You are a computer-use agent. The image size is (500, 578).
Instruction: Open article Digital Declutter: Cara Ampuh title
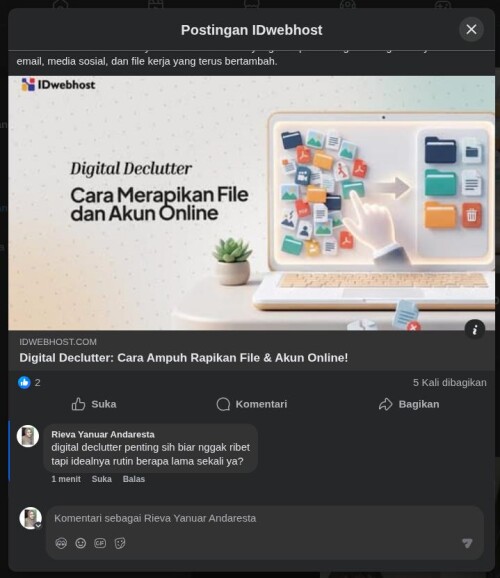click(184, 358)
